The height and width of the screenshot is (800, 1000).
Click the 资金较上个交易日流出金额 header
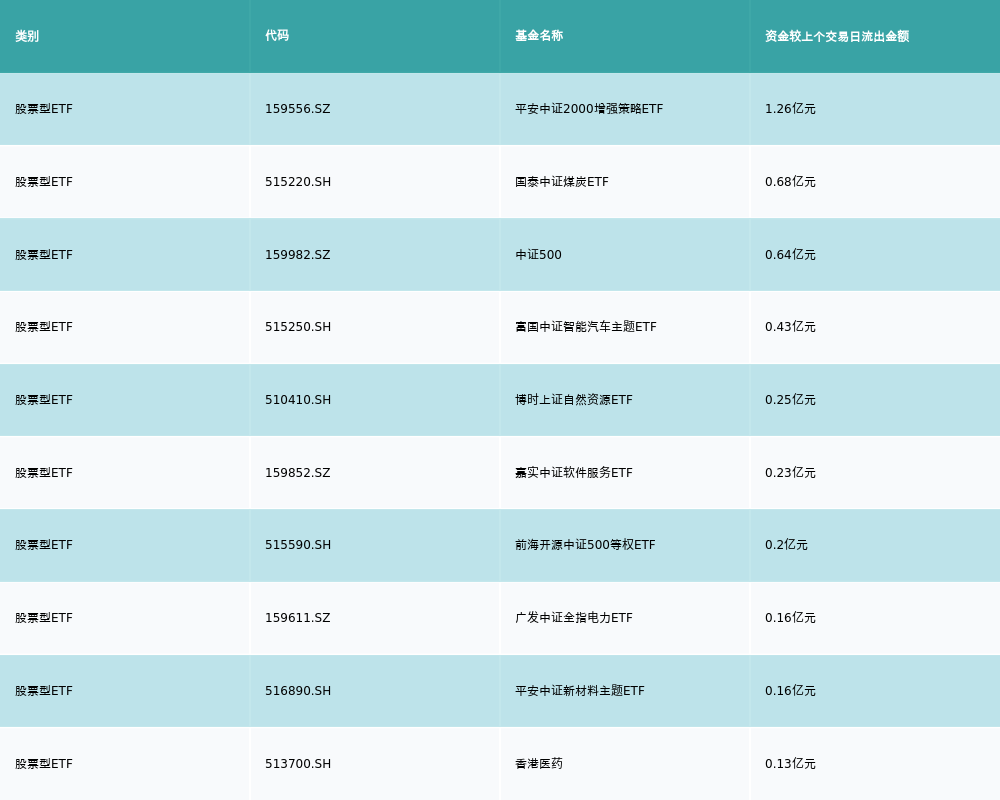point(837,36)
